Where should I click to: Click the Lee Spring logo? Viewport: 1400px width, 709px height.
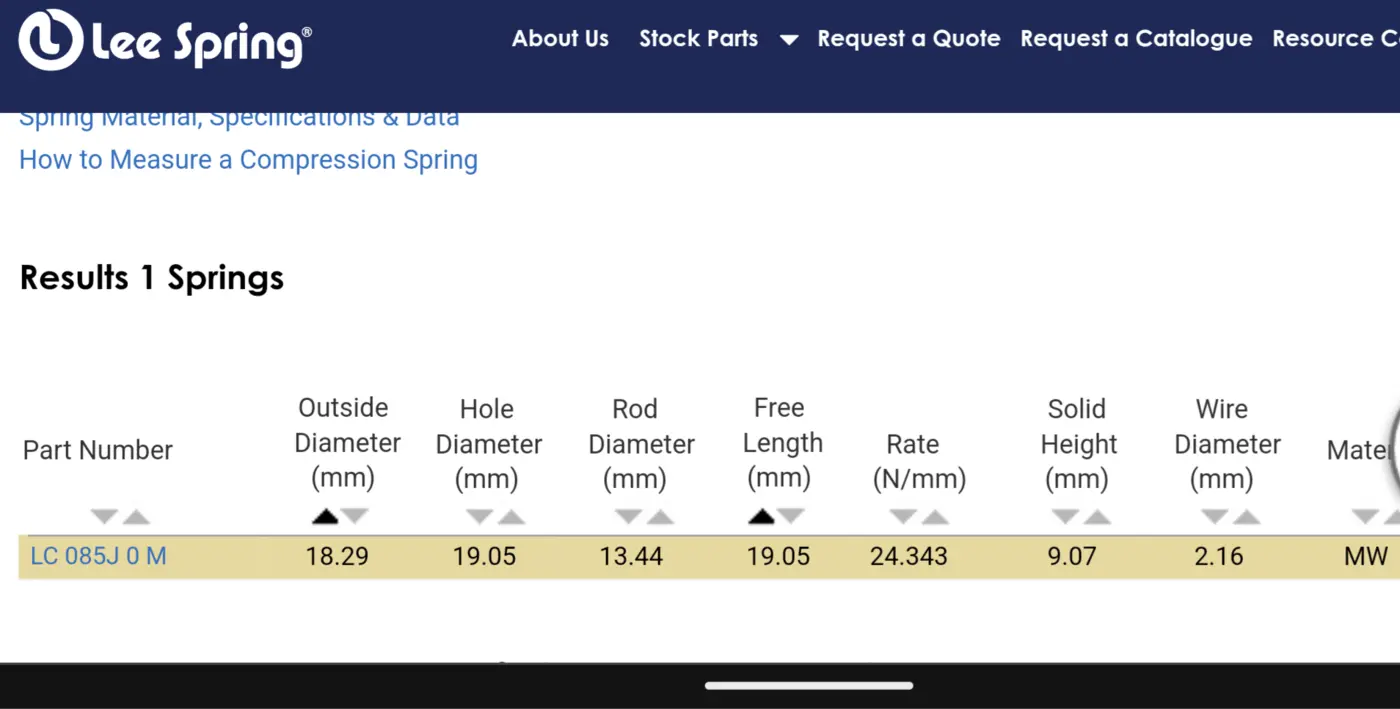click(x=165, y=41)
